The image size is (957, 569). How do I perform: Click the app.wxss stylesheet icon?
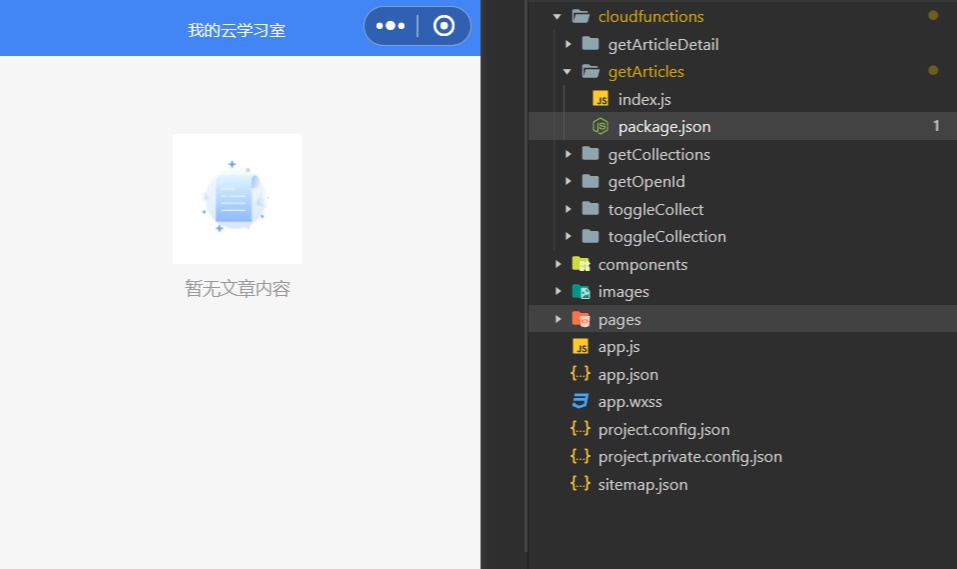click(580, 401)
